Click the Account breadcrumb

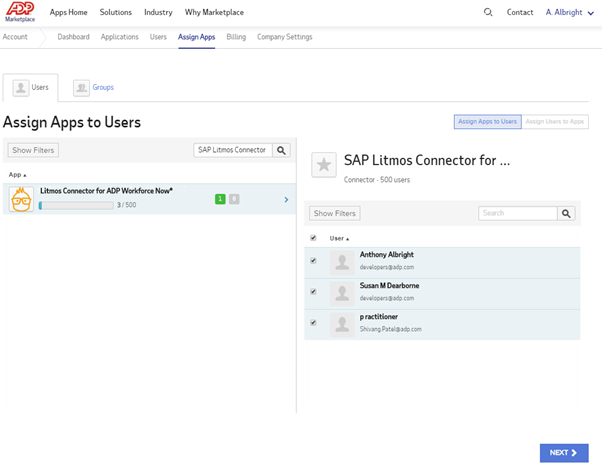point(15,37)
